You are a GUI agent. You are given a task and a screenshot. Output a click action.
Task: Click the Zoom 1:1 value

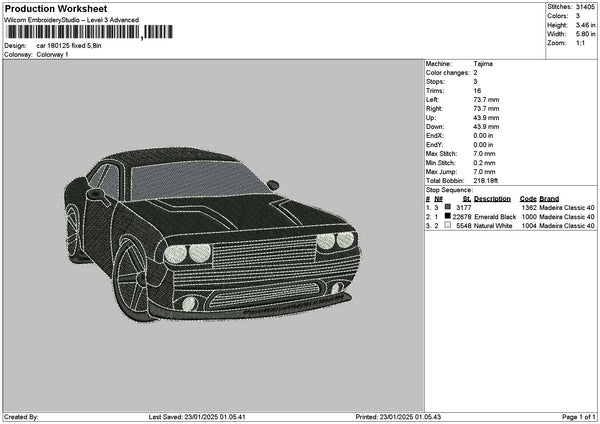[x=579, y=43]
